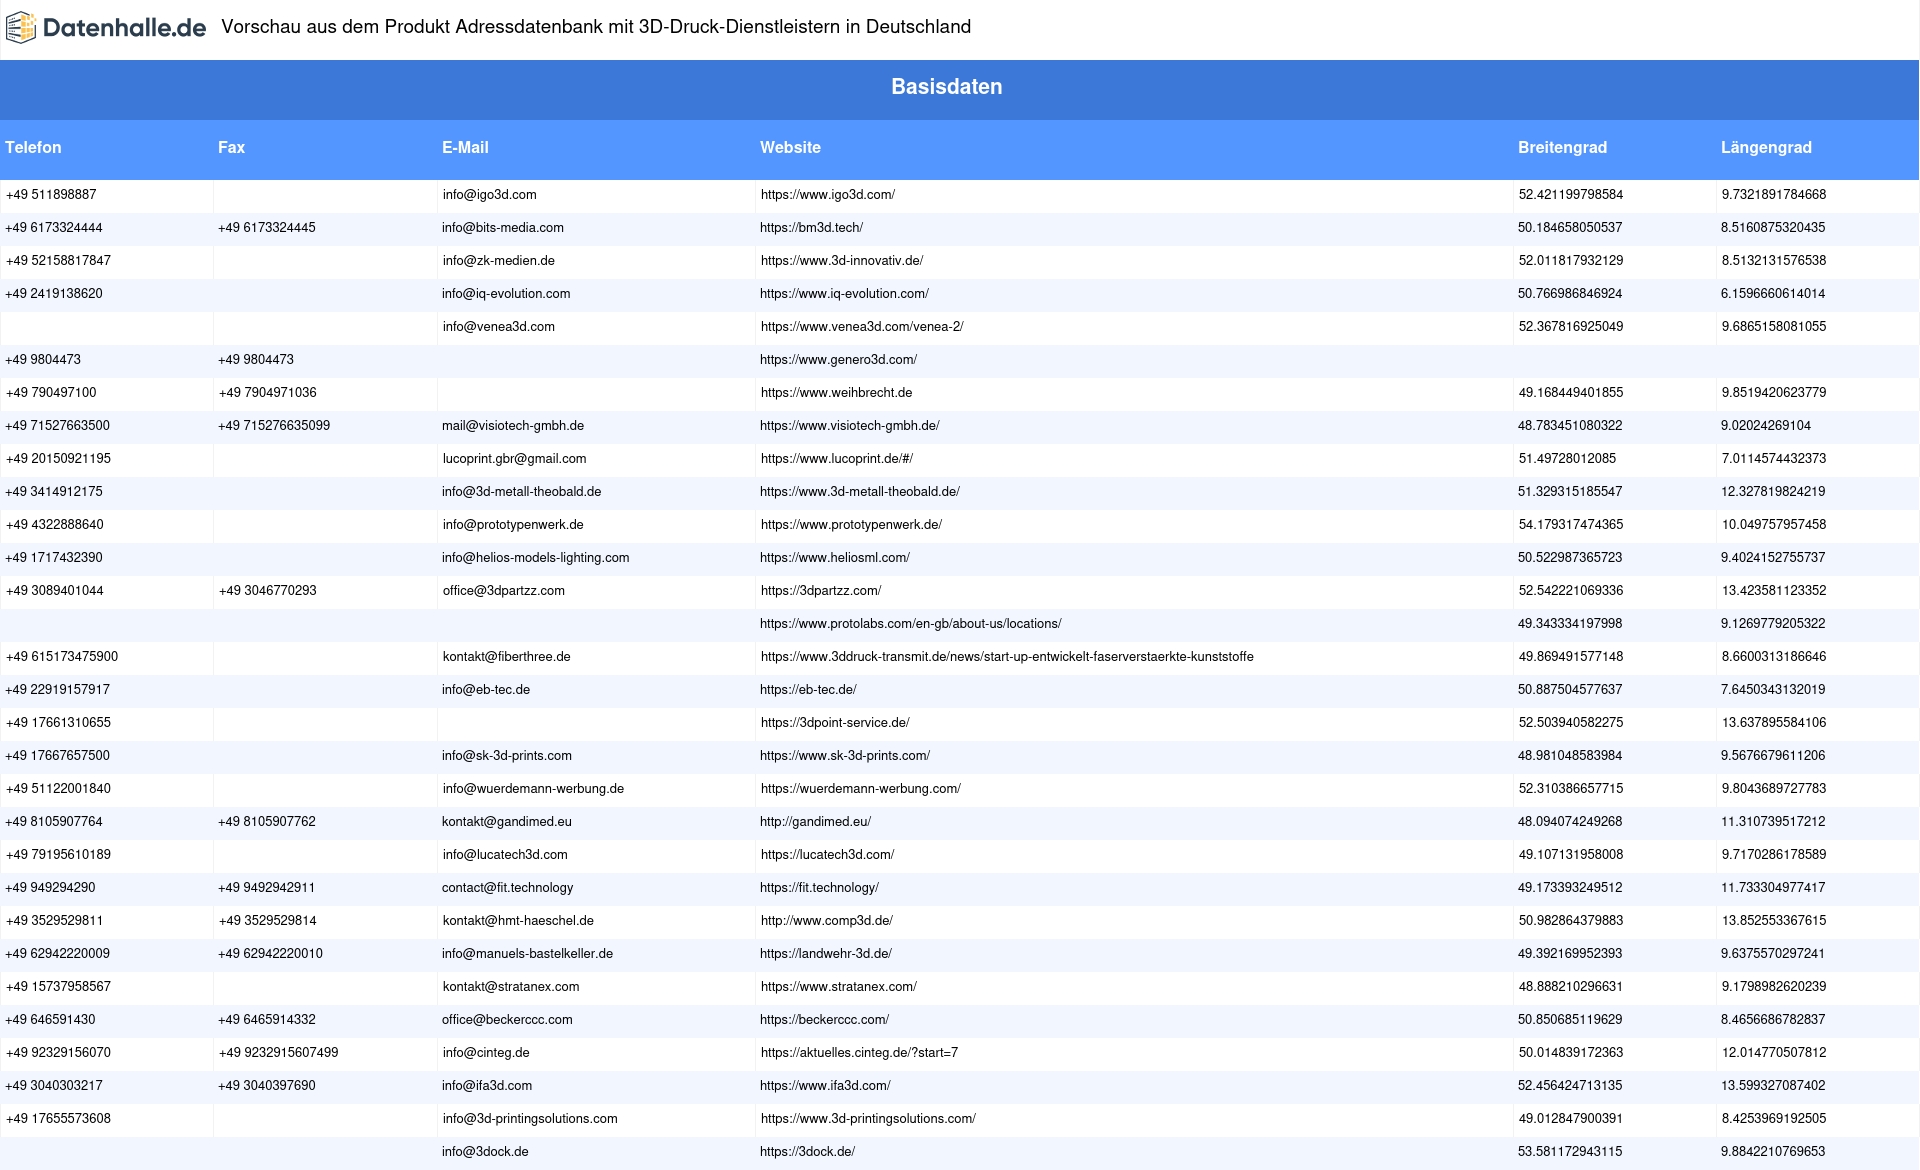Select email info@bits-media.com
1920x1170 pixels.
tap(503, 228)
